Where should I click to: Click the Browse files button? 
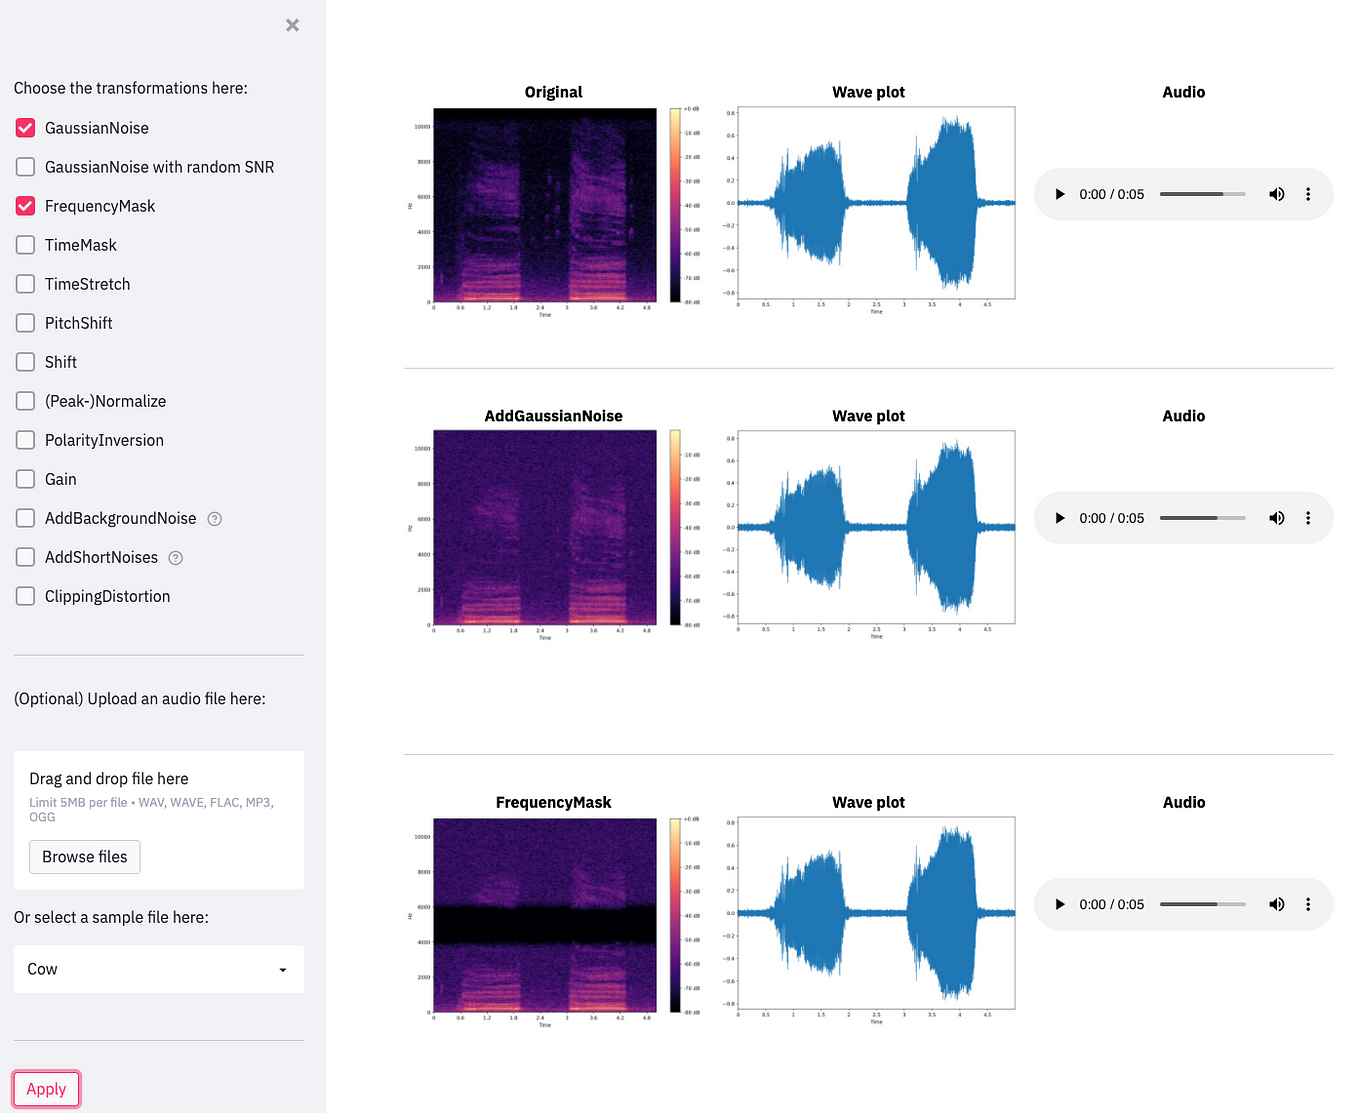pos(84,856)
